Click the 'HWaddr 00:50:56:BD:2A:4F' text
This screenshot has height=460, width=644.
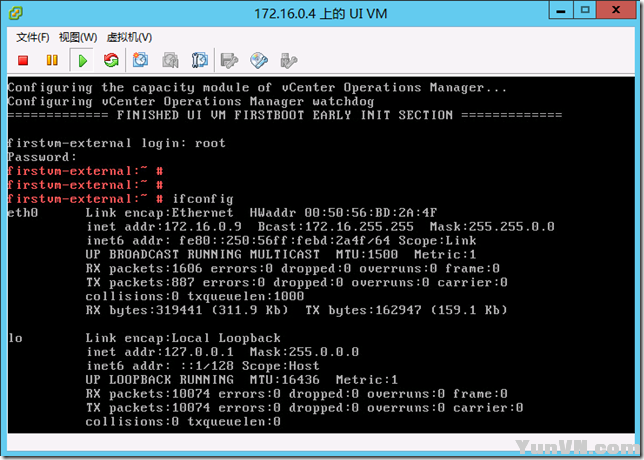[x=343, y=213]
